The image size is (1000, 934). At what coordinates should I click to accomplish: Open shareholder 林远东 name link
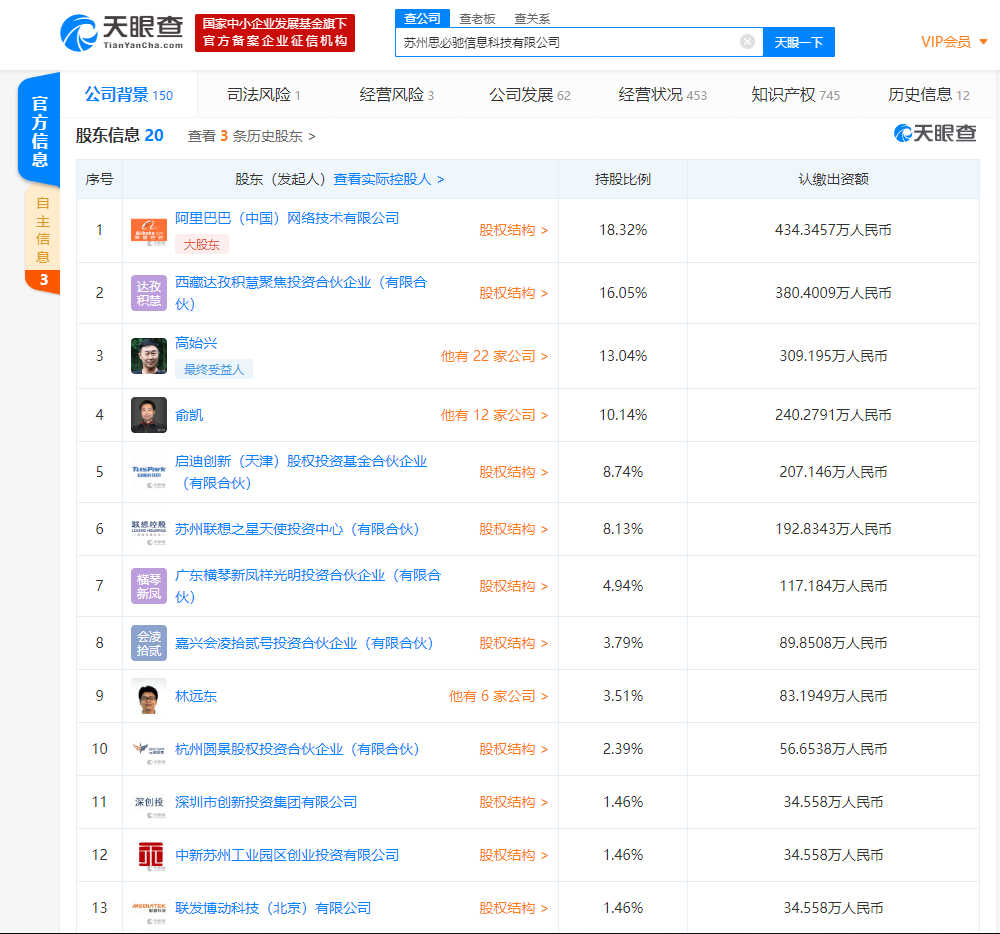click(x=196, y=696)
